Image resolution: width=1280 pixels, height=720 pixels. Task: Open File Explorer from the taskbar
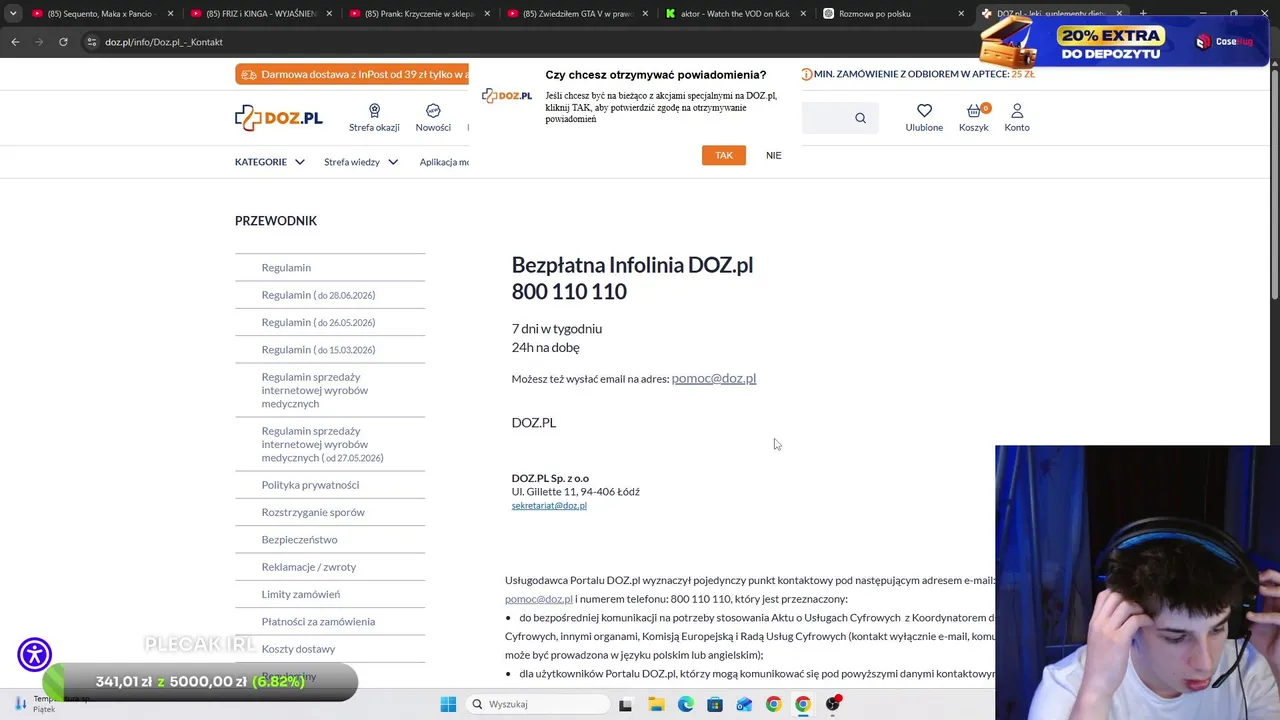point(656,704)
